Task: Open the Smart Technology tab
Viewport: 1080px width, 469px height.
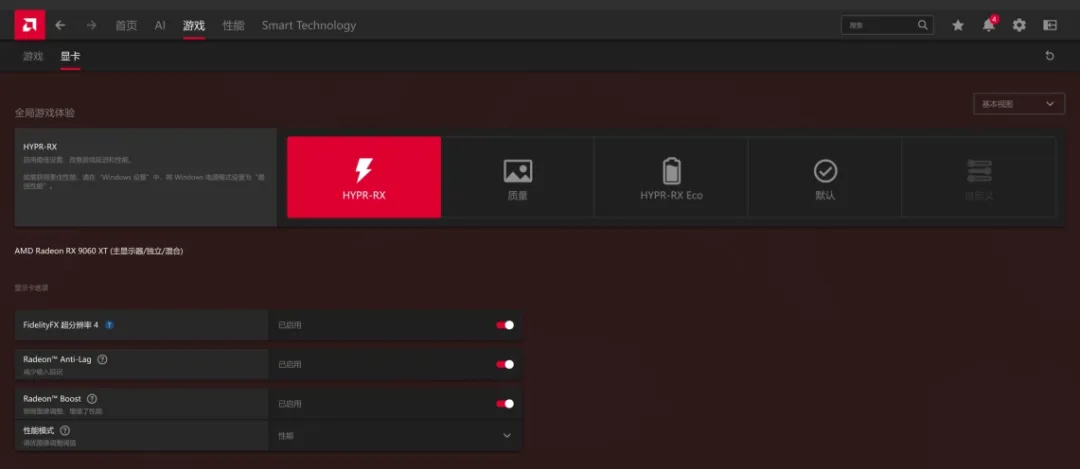Action: (x=309, y=25)
